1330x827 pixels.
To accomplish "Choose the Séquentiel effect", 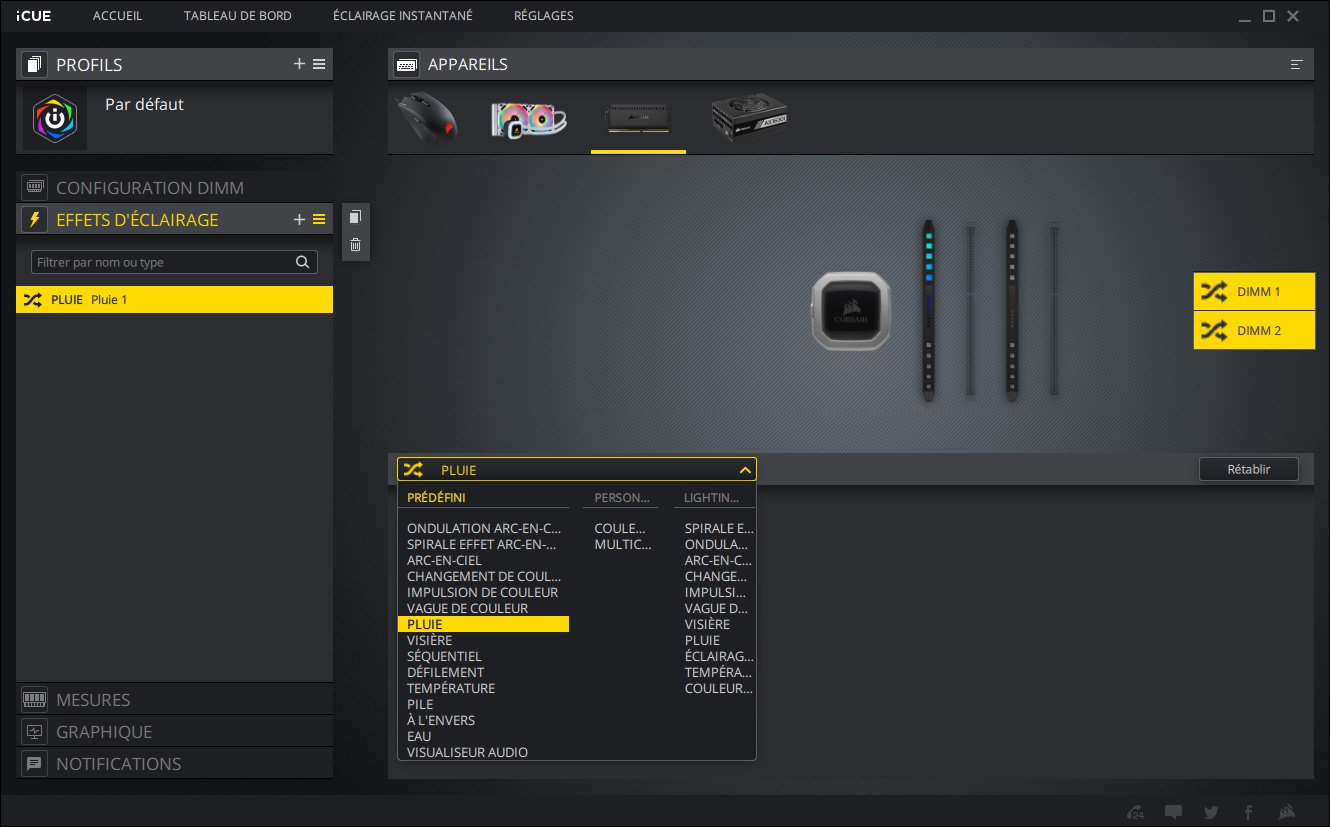I will click(x=444, y=656).
